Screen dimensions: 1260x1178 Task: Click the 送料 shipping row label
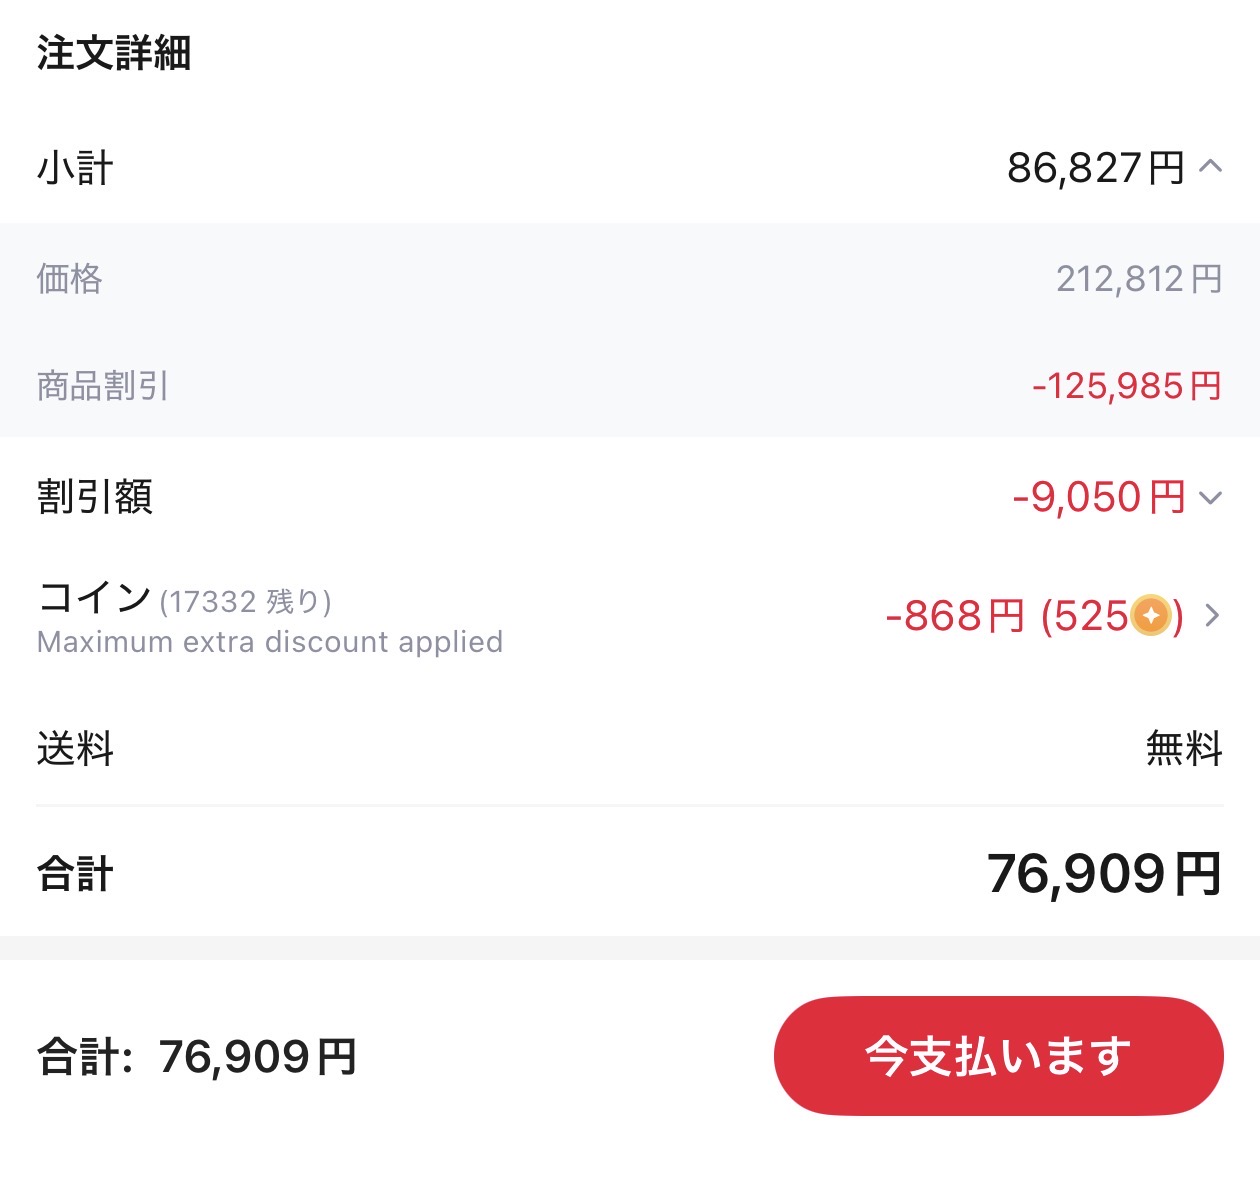coord(76,748)
